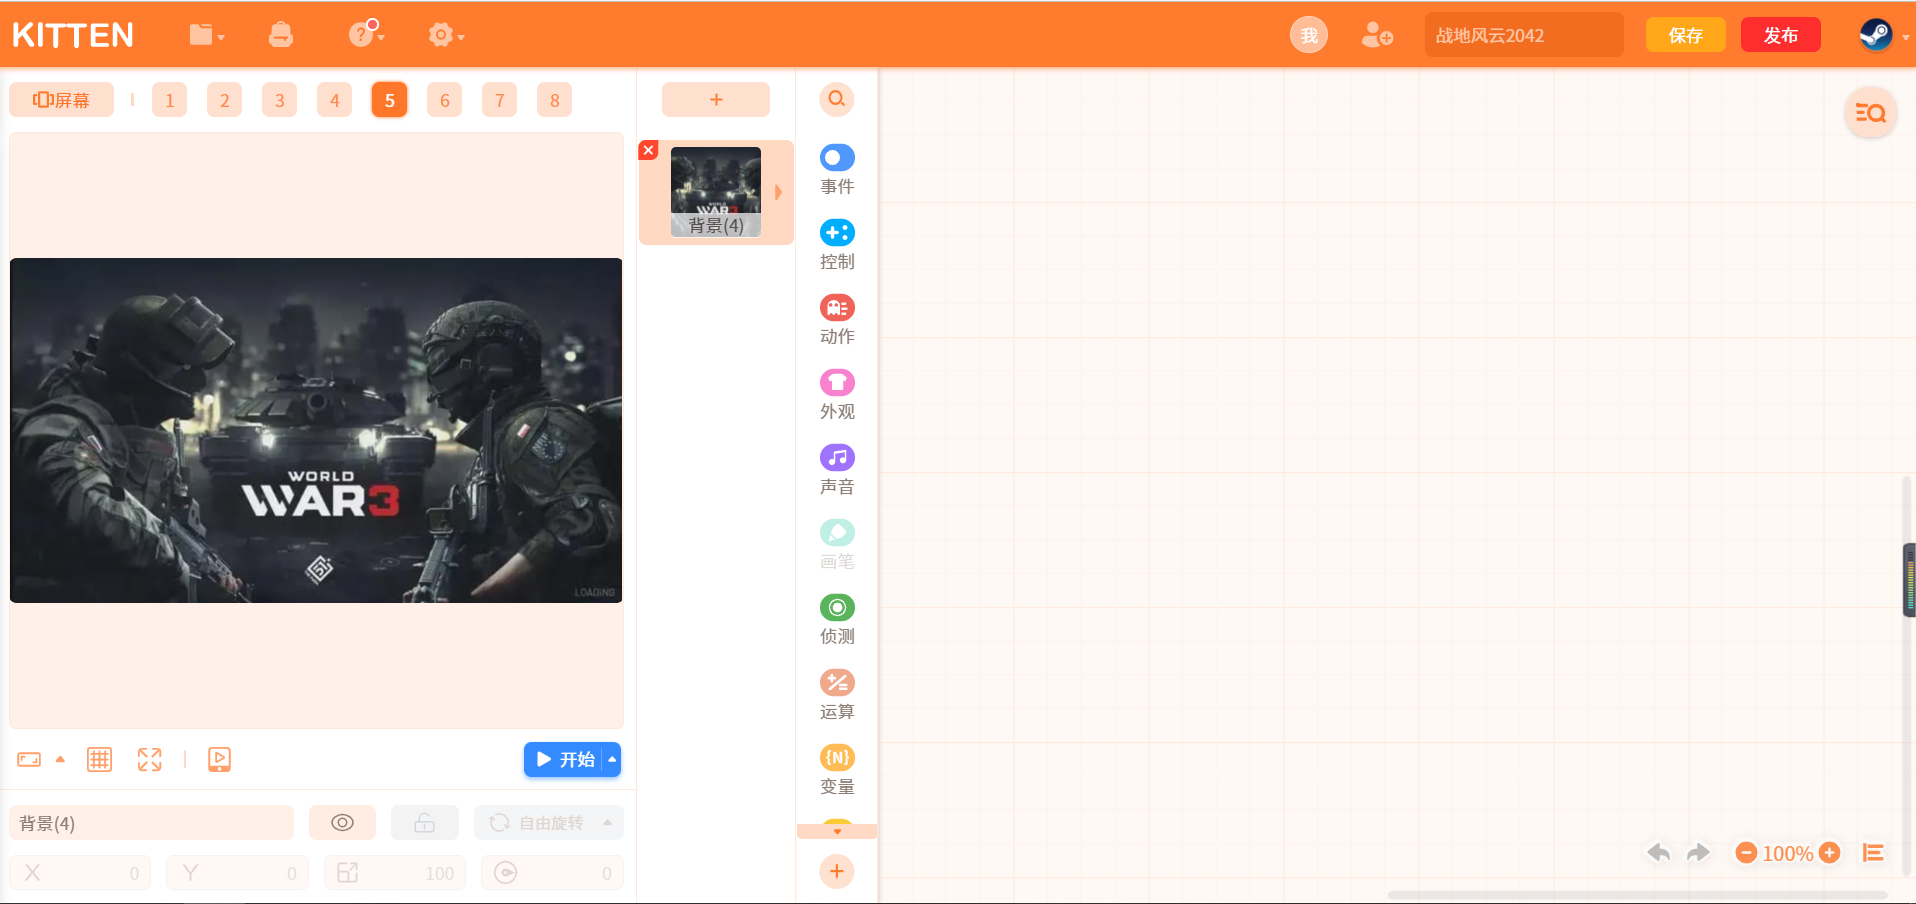
Task: Open the file folder menu icon
Action: pyautogui.click(x=206, y=35)
